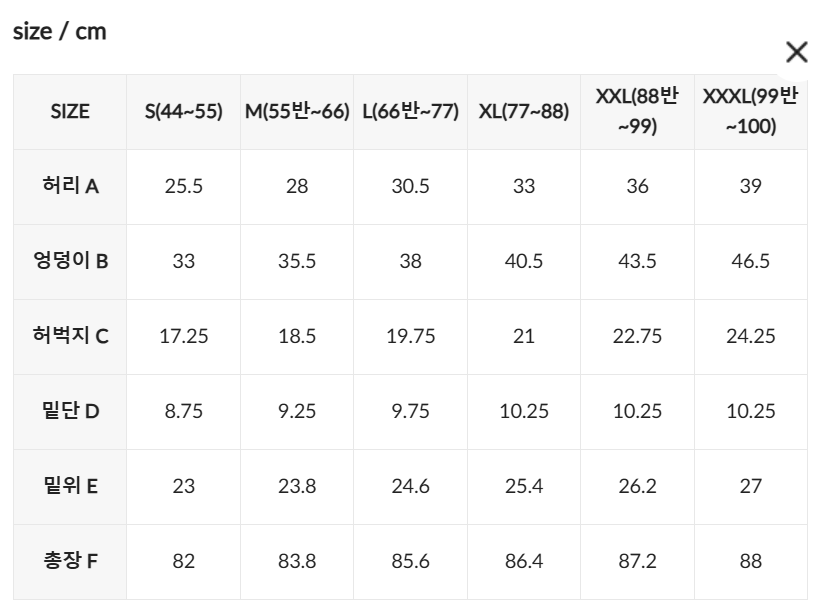The width and height of the screenshot is (829, 616).
Task: Click the 엉덩이 B row label
Action: point(70,261)
